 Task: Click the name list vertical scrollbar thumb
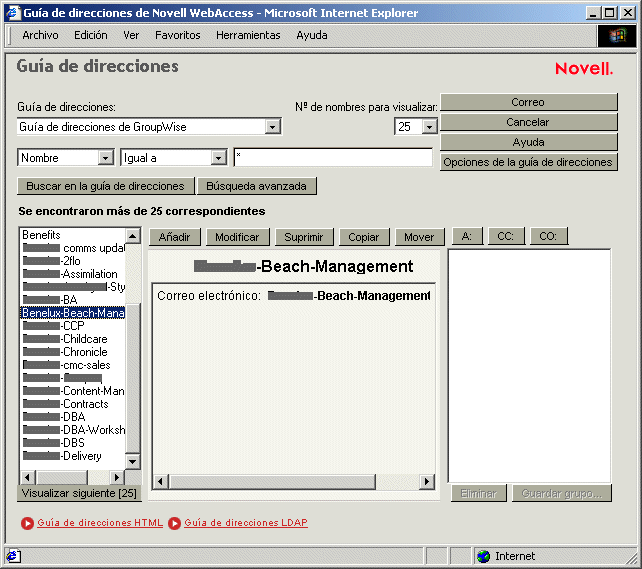(133, 378)
